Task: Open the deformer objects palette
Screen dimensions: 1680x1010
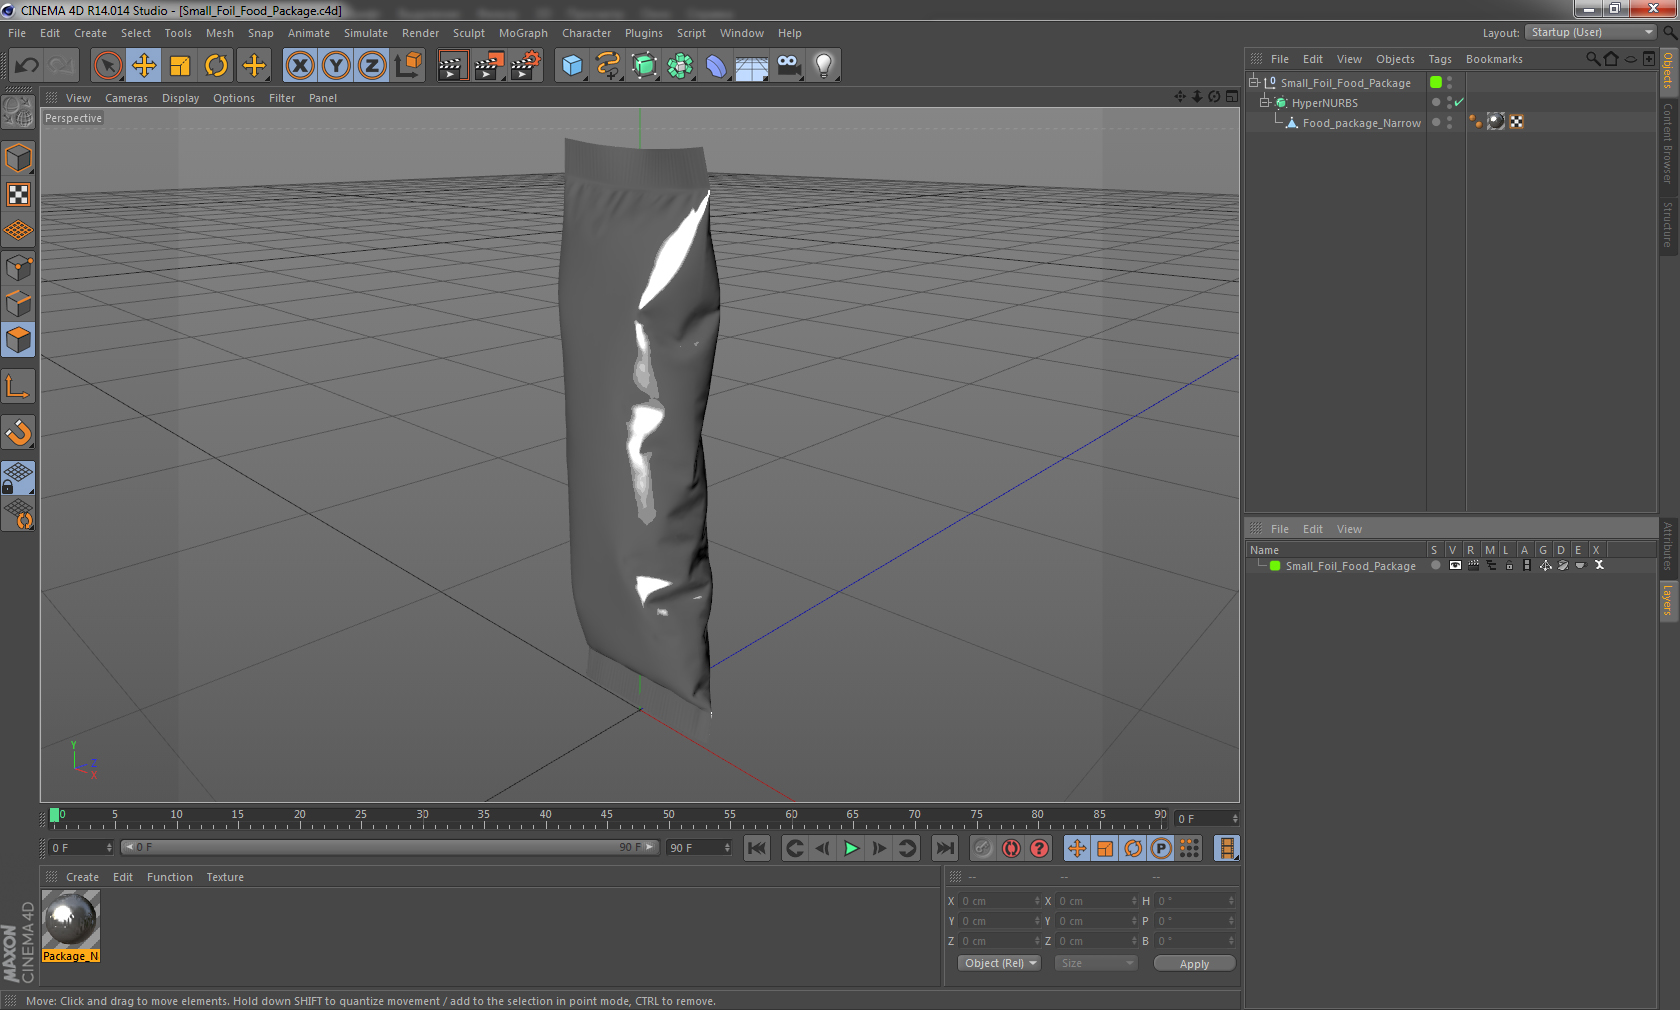Action: pyautogui.click(x=716, y=66)
